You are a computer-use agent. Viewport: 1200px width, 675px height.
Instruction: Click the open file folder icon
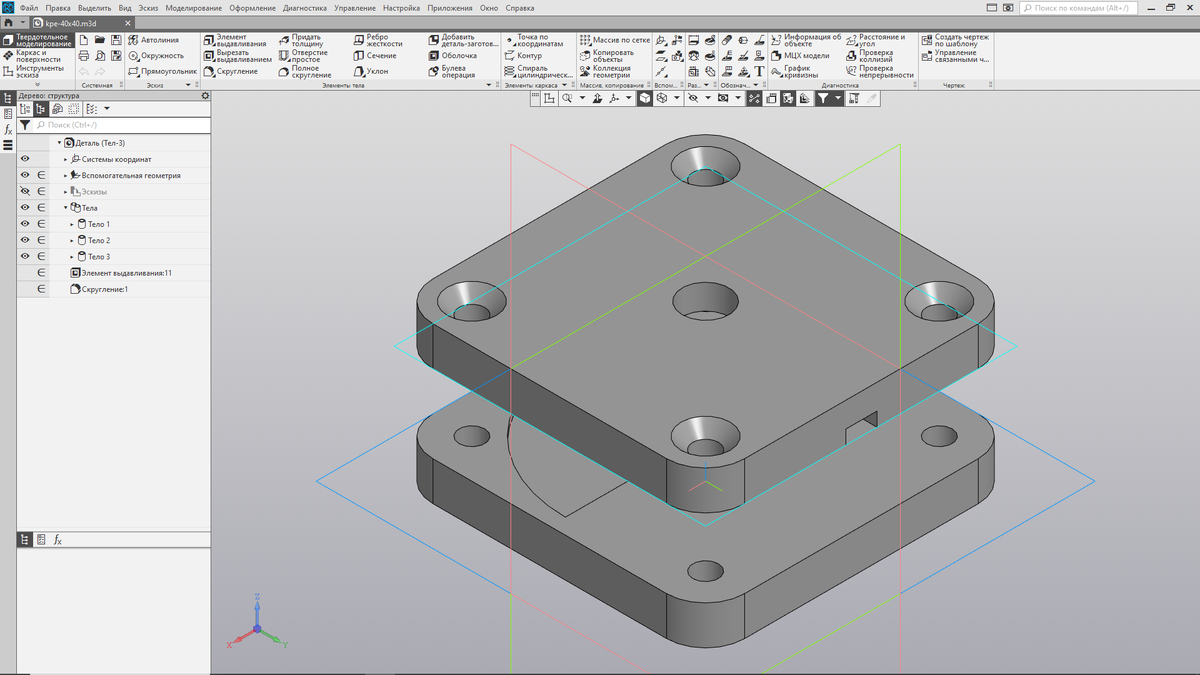(100, 40)
